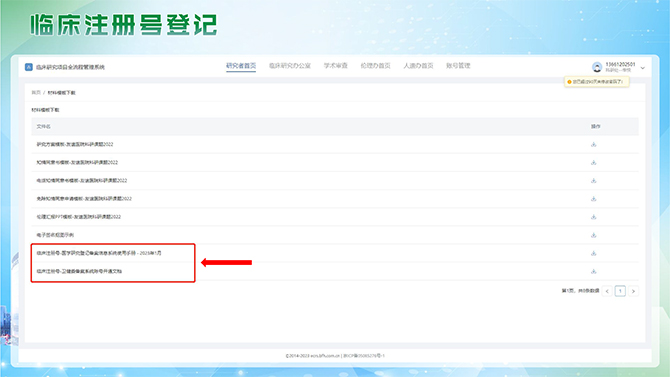Viewport: 670px width, 377px height.
Task: Download the 电话知情同意书模板 file
Action: coord(594,180)
